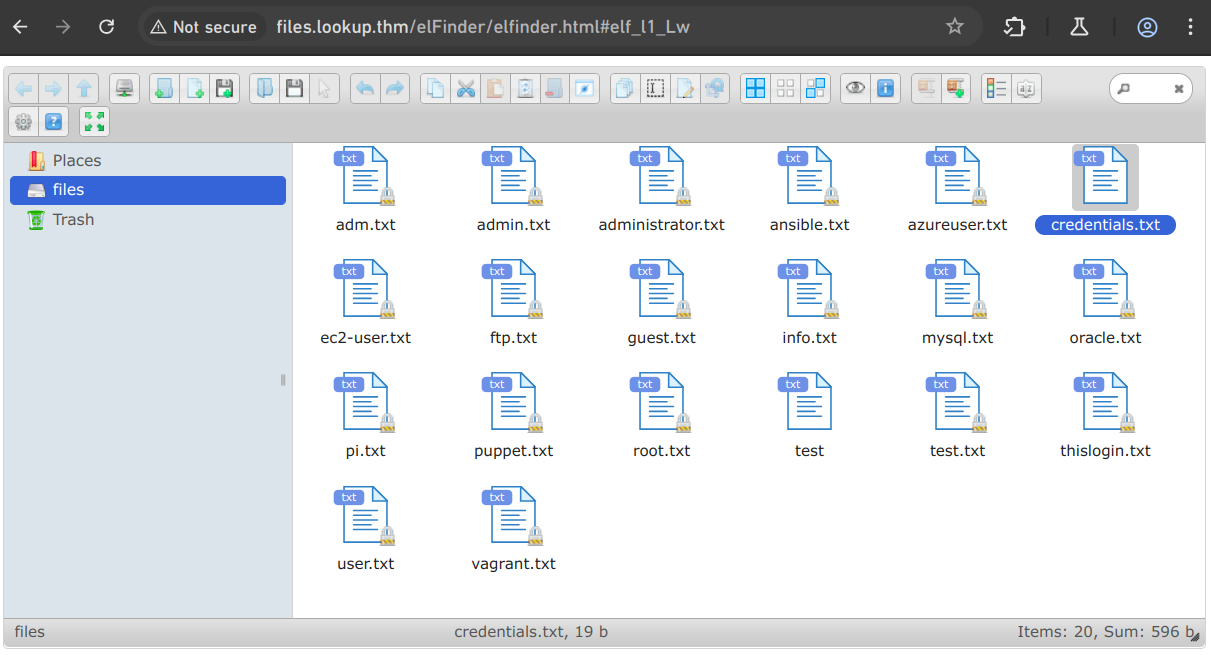Switch to list view

(x=996, y=89)
